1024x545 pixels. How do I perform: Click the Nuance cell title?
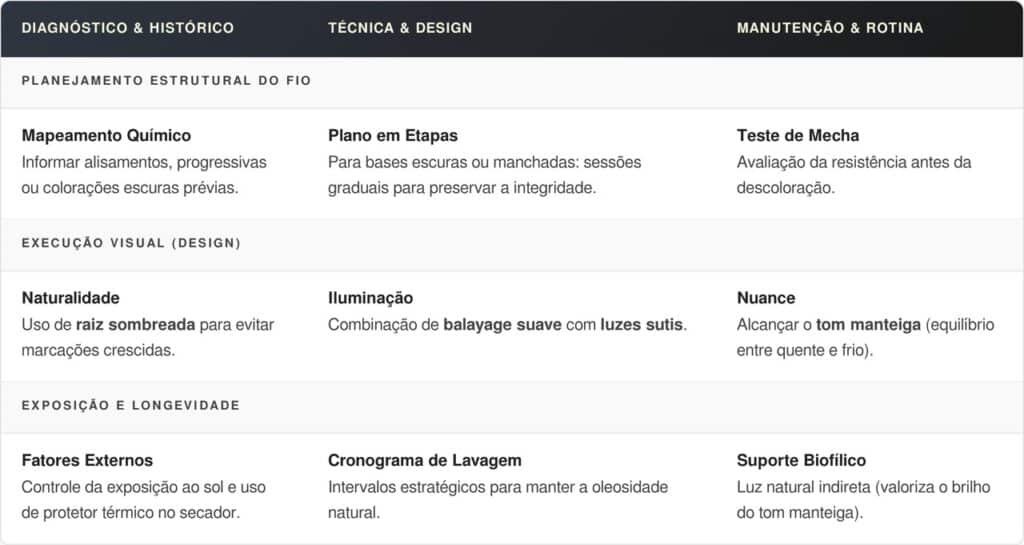(x=766, y=298)
